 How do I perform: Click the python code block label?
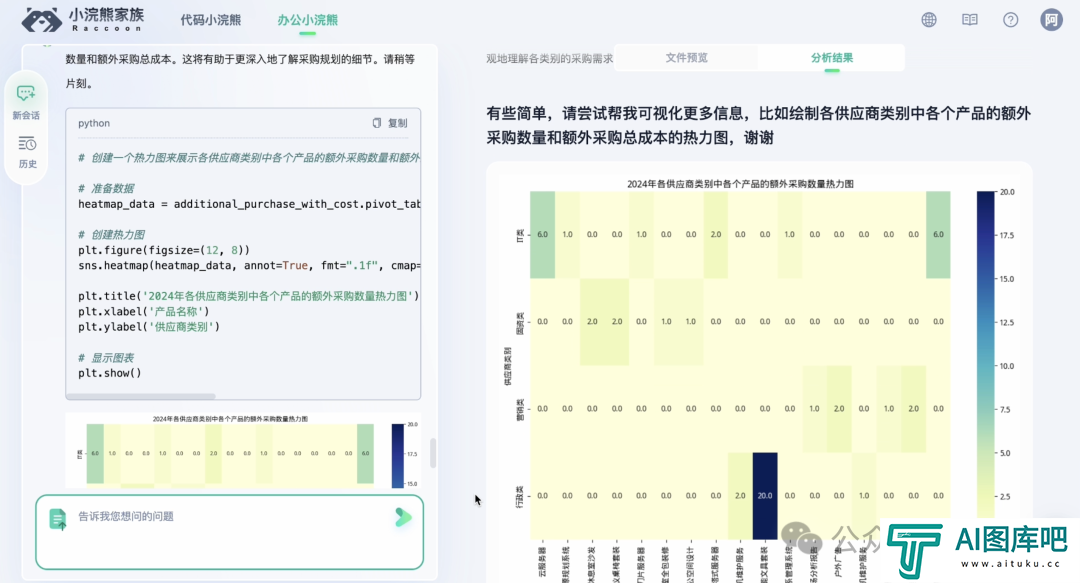click(x=94, y=123)
